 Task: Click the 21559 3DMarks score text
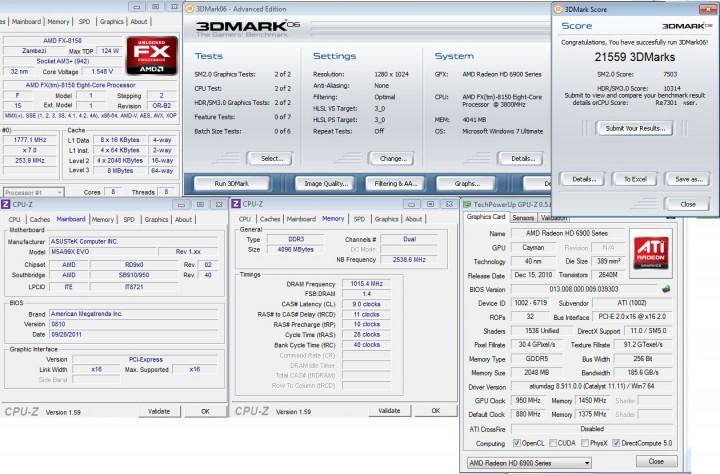click(635, 57)
